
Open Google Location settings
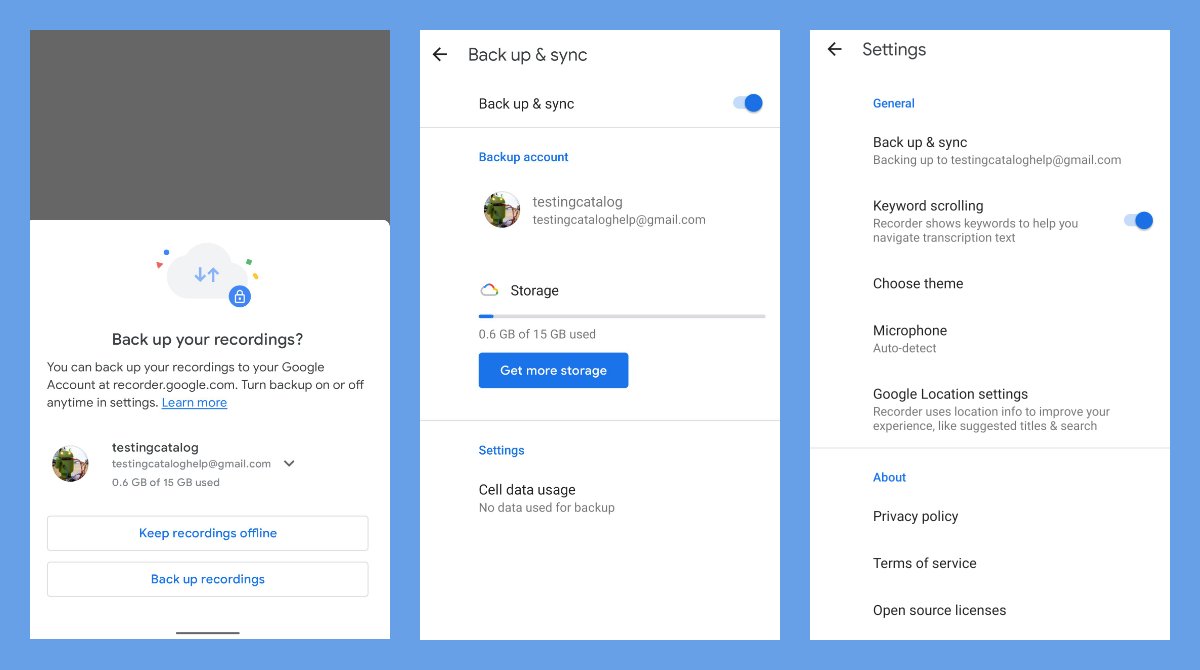950,394
